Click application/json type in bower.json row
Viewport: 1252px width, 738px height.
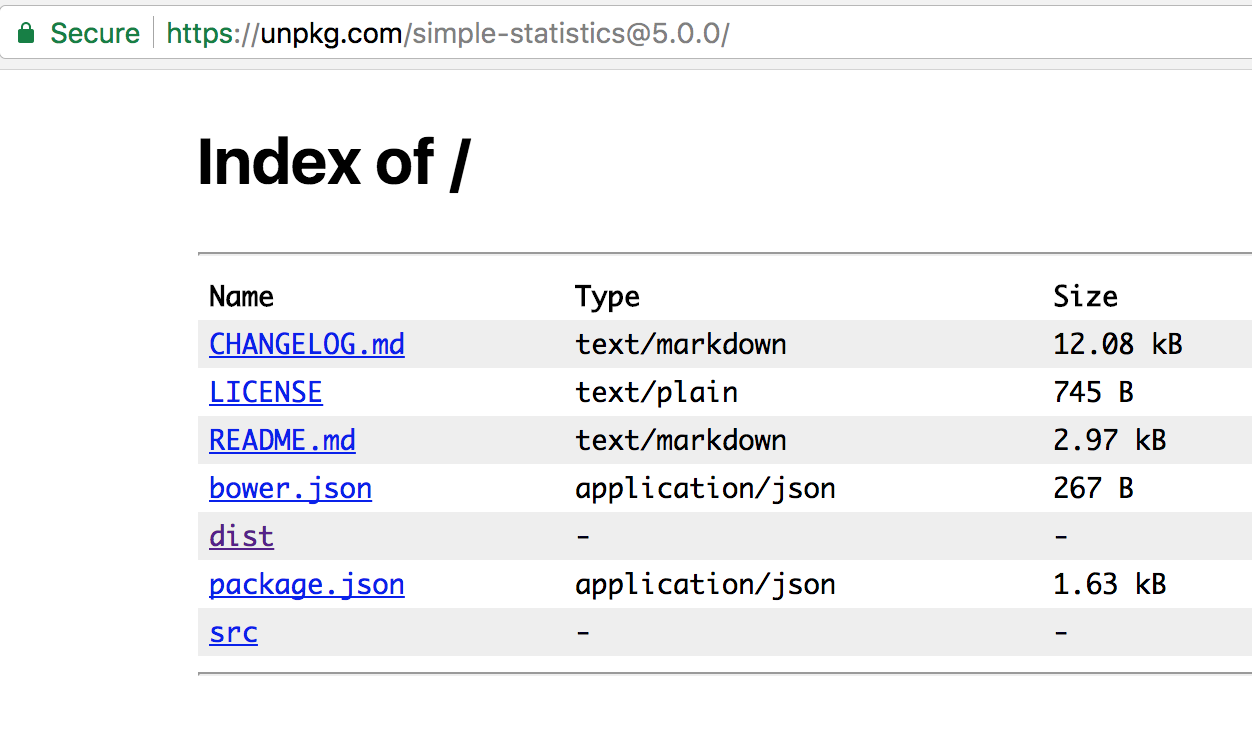tap(705, 488)
